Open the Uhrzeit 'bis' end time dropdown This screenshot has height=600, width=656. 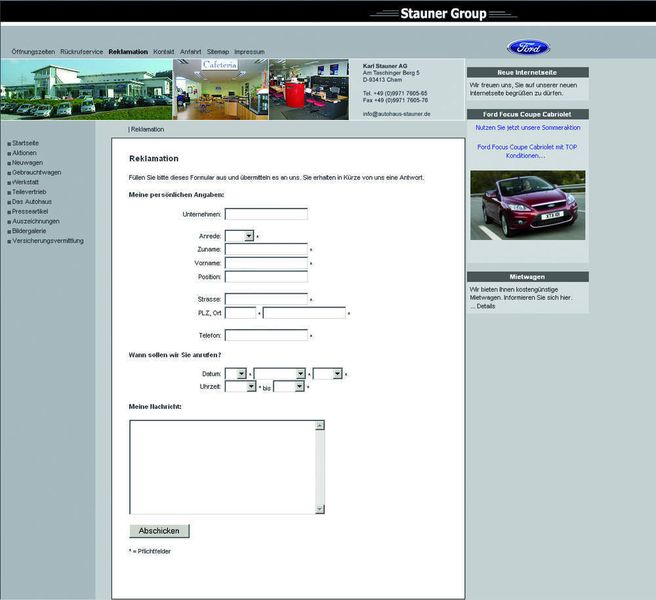(x=288, y=386)
